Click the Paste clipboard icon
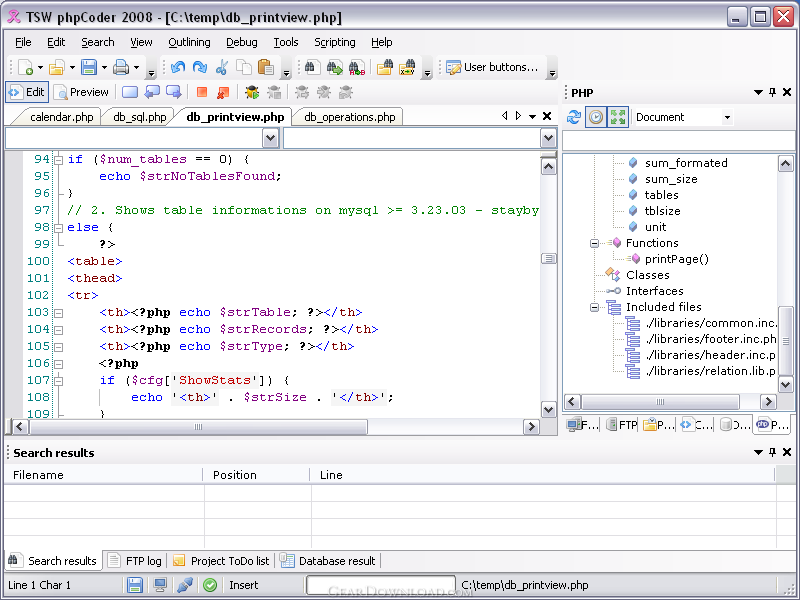The width and height of the screenshot is (800, 600). pyautogui.click(x=265, y=67)
